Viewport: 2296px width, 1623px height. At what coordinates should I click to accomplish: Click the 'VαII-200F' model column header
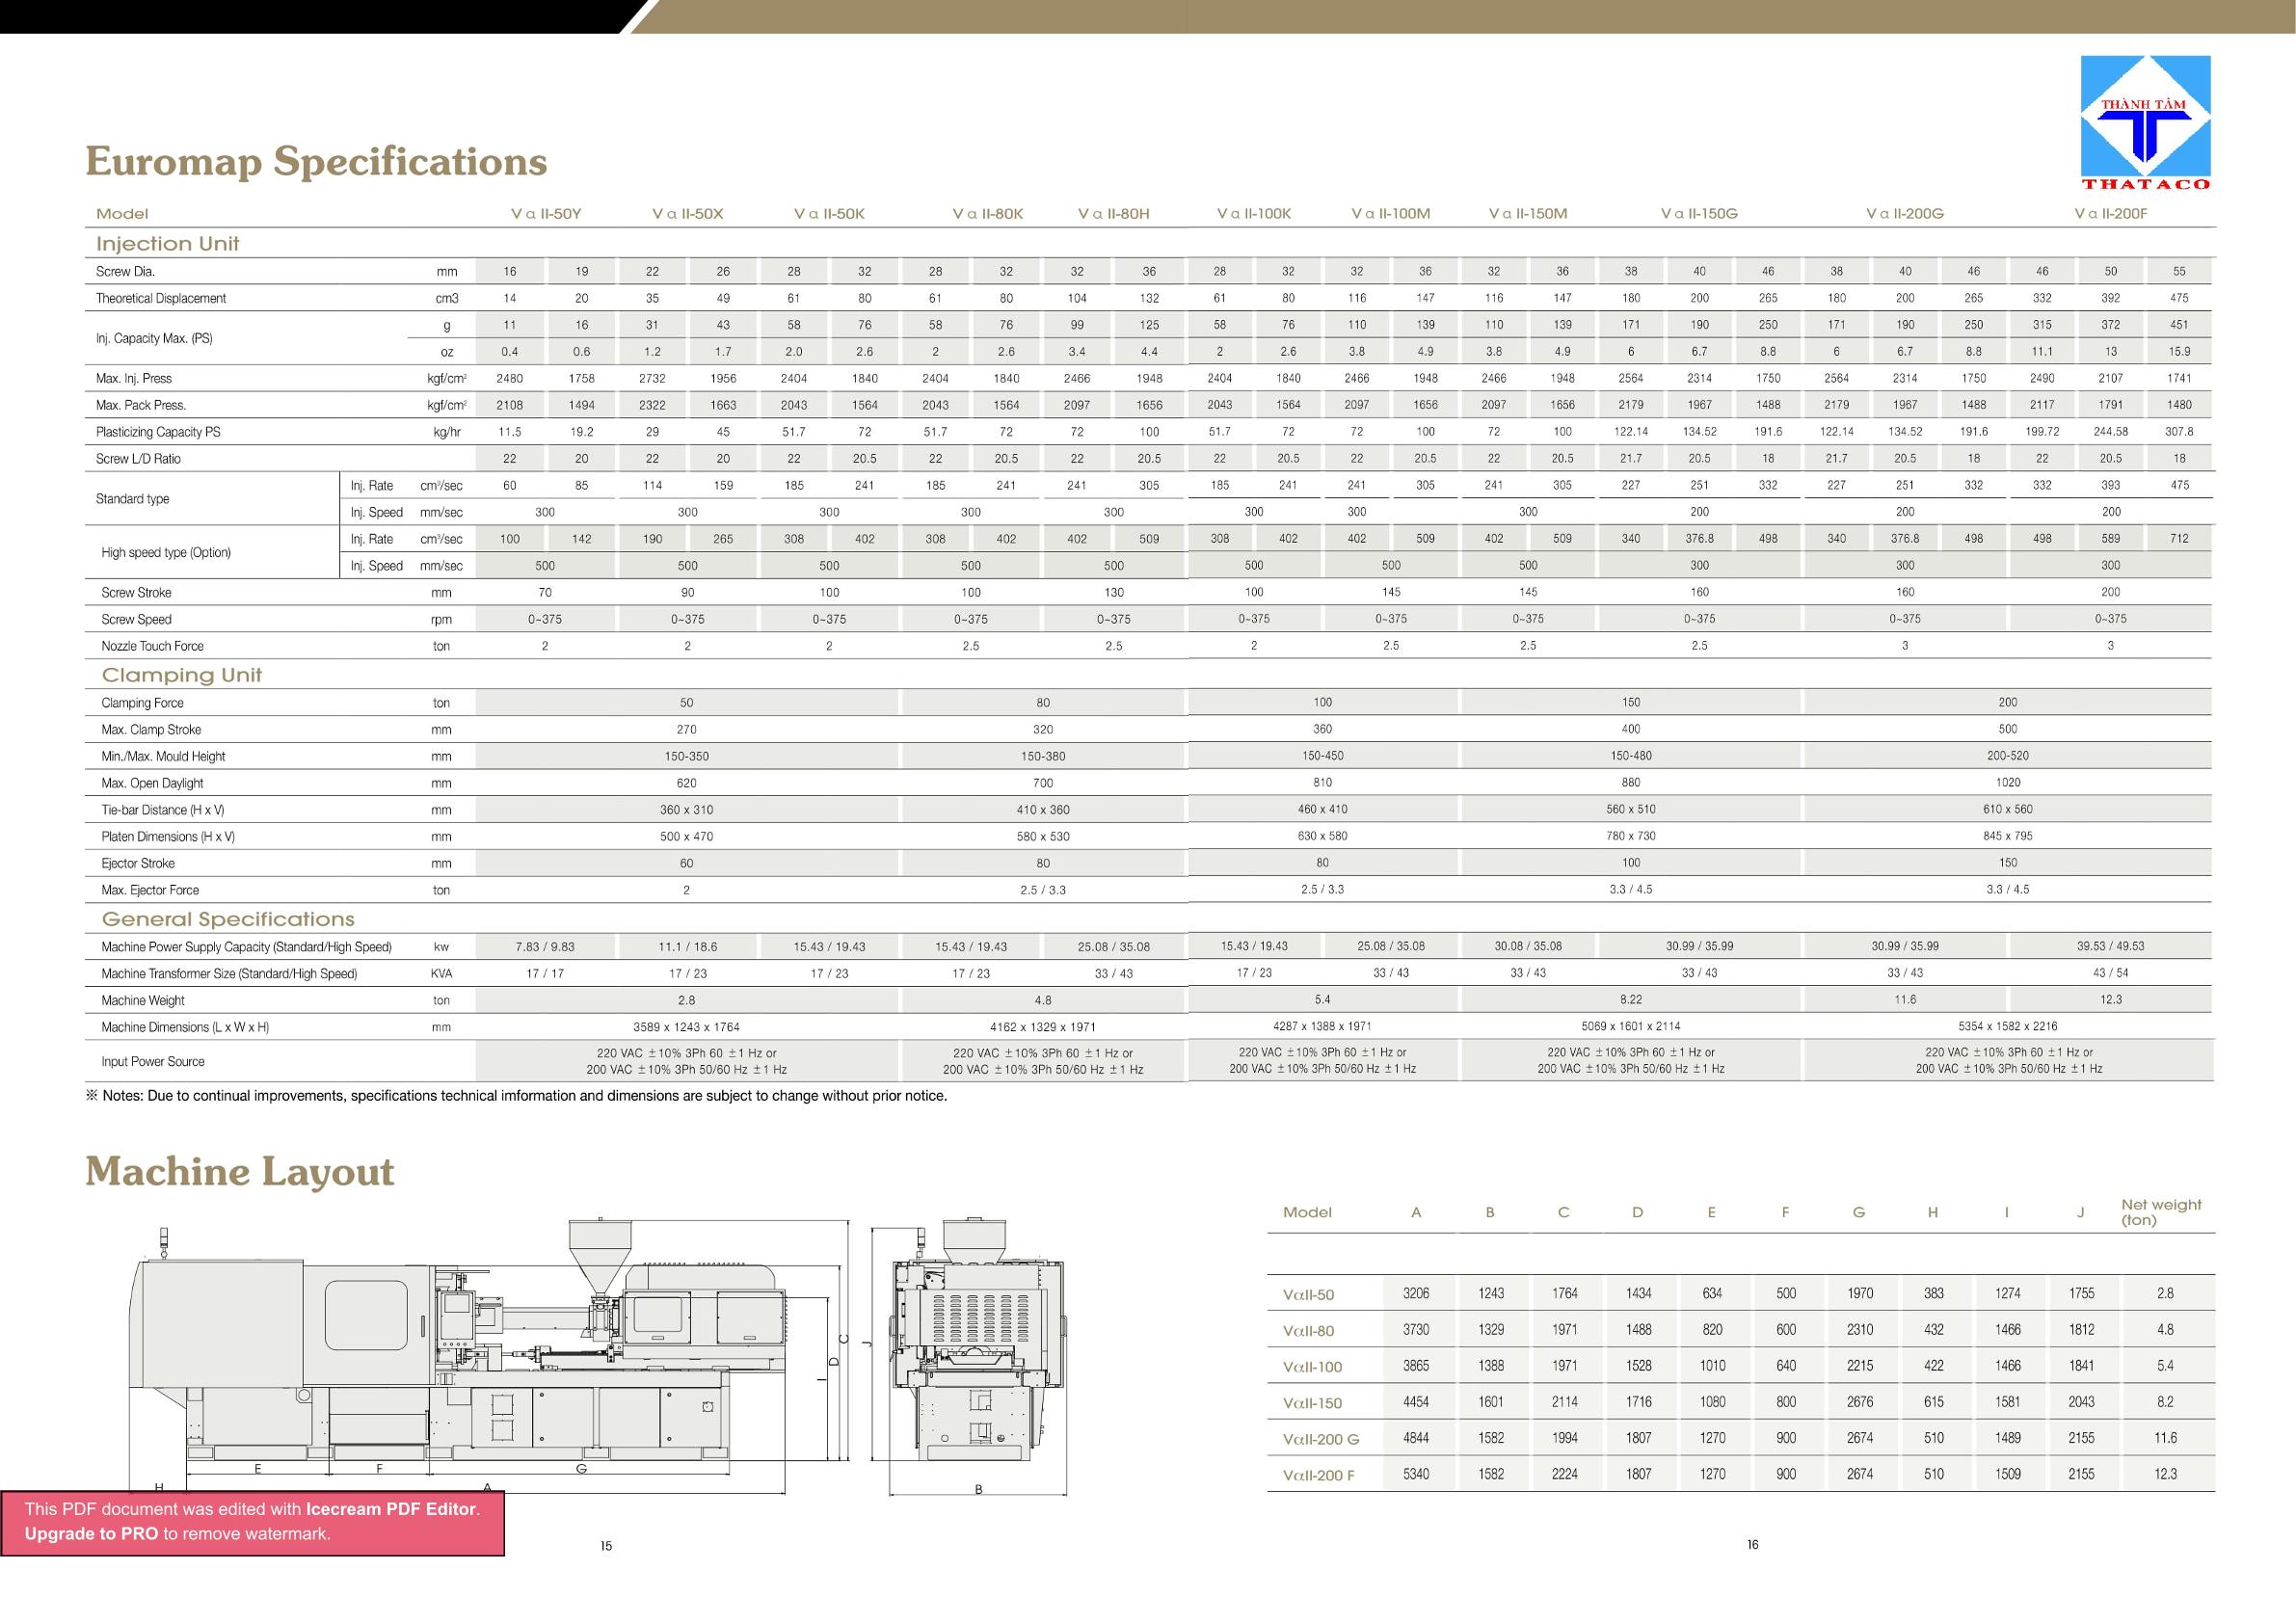click(x=2111, y=214)
